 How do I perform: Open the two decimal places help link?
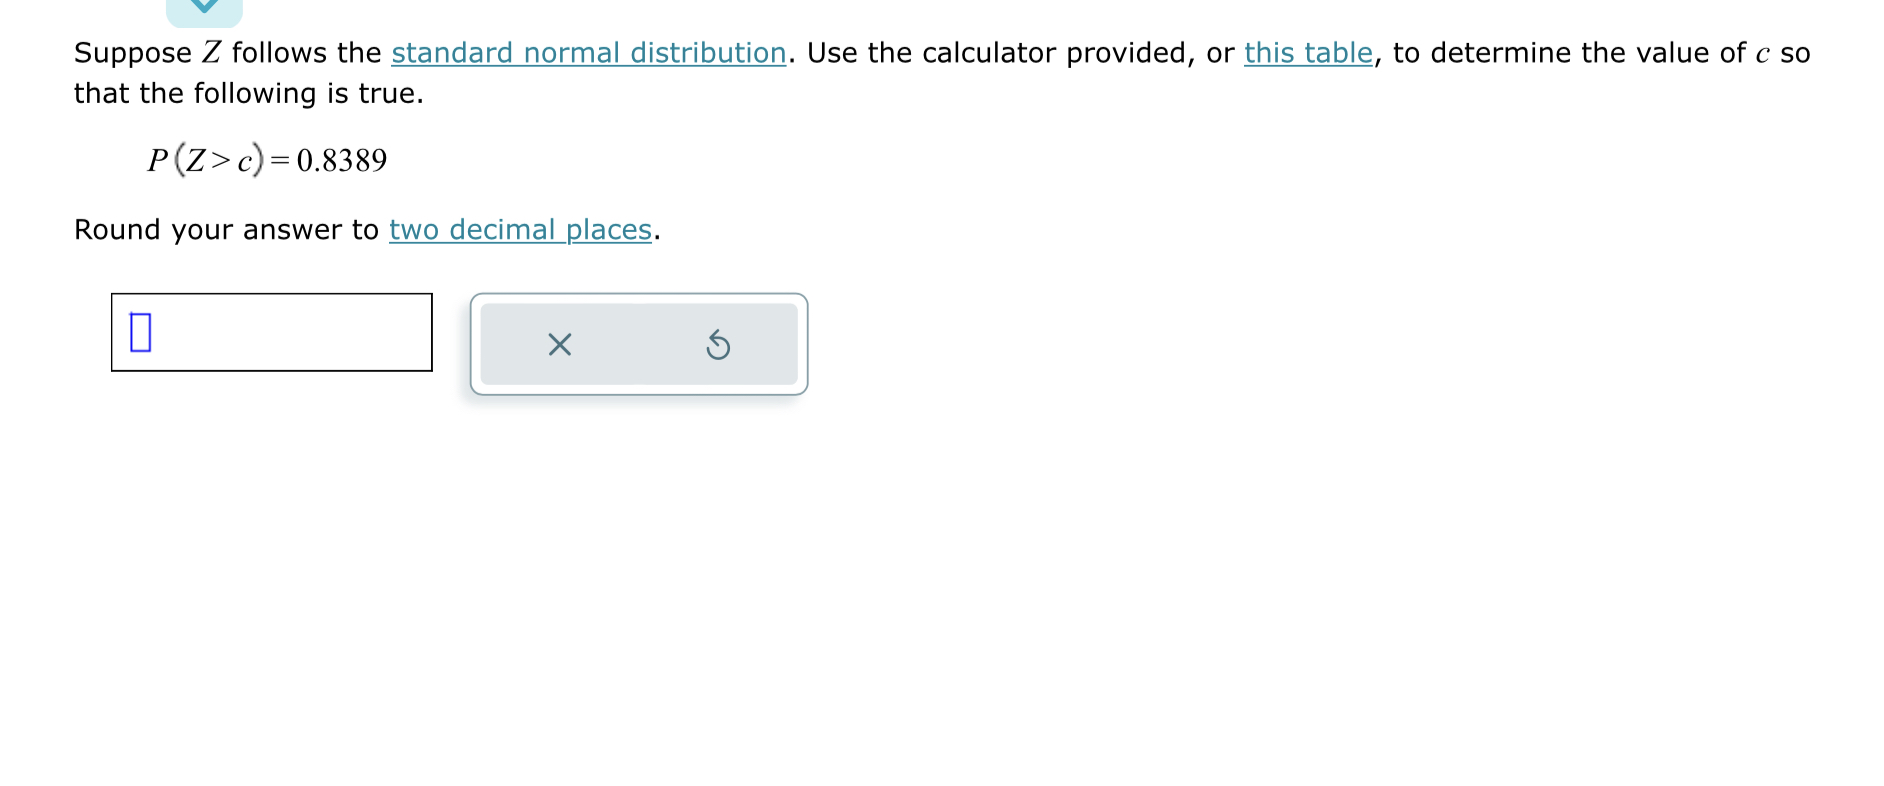[x=520, y=229]
